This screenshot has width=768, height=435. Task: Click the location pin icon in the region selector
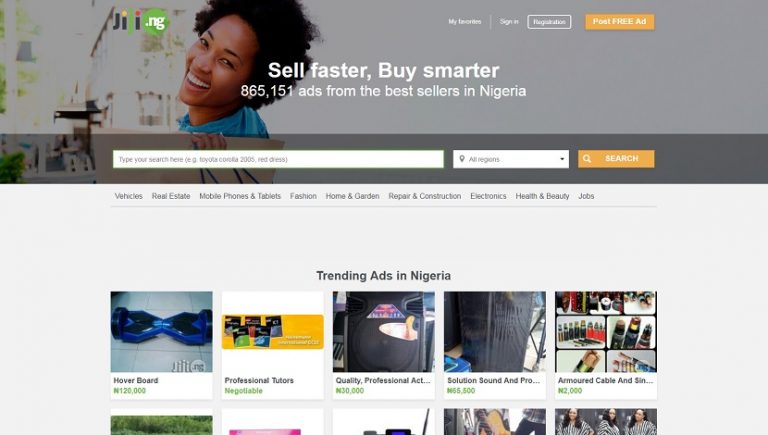tap(461, 159)
